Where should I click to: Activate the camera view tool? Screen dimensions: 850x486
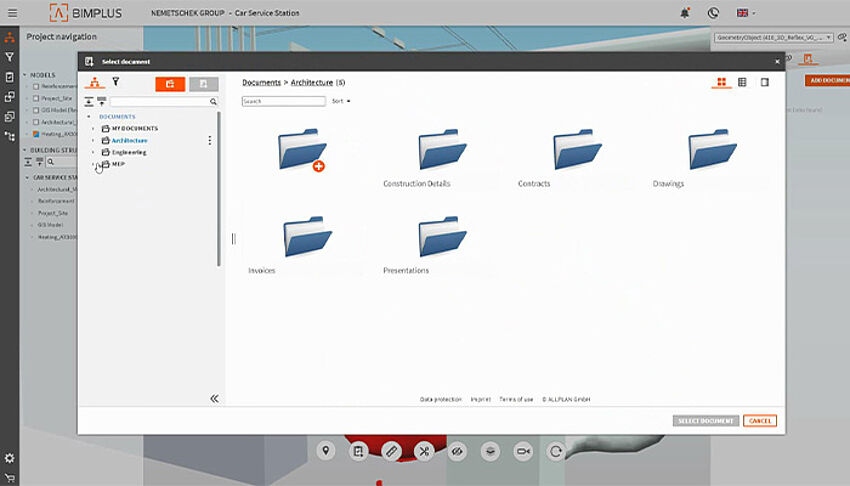pos(522,451)
